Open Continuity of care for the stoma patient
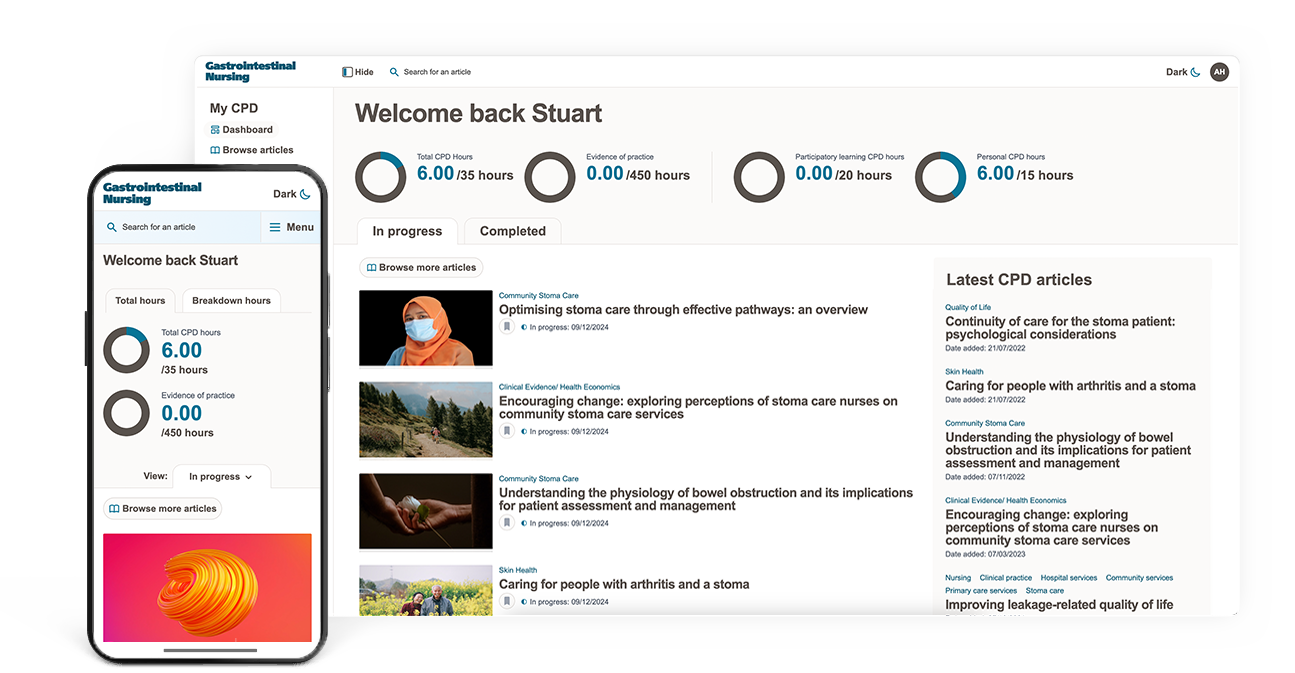The height and width of the screenshot is (673, 1295). [x=1060, y=328]
